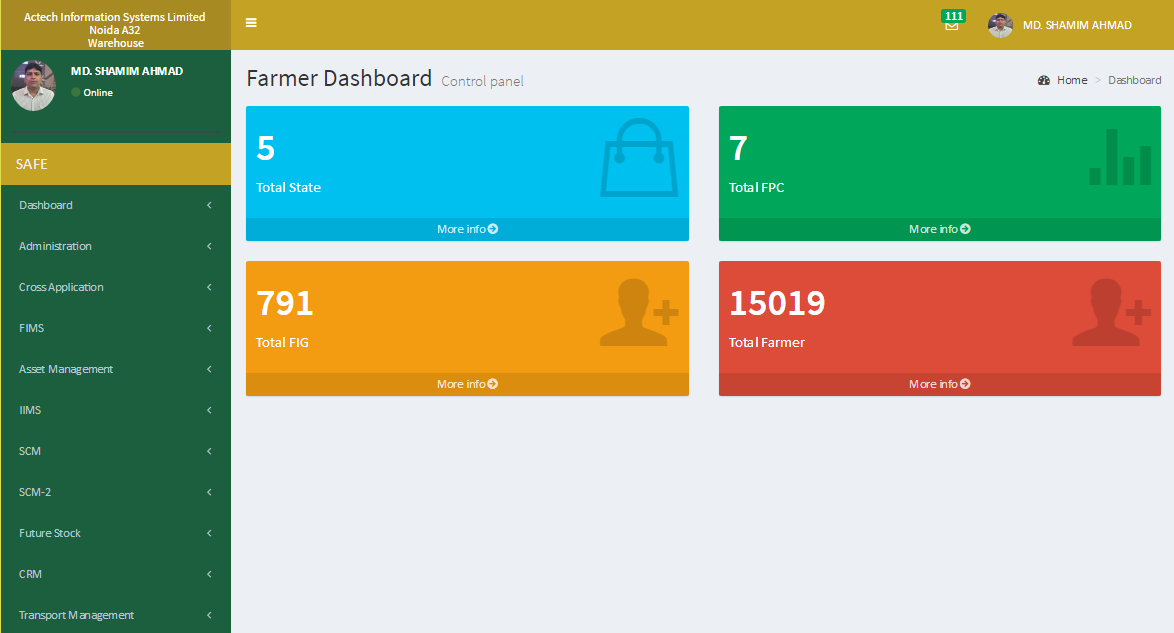Screen dimensions: 1174x633
Task: Expand the Future Stock chevron arrow
Action: tap(209, 533)
